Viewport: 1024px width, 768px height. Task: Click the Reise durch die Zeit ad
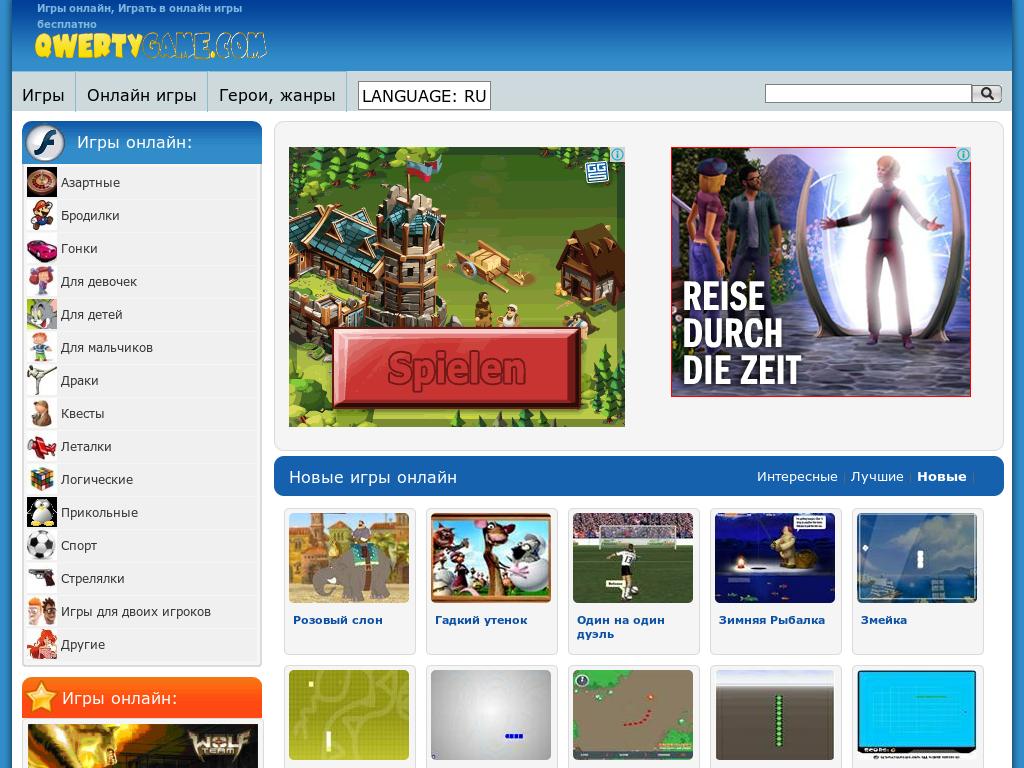tap(821, 272)
